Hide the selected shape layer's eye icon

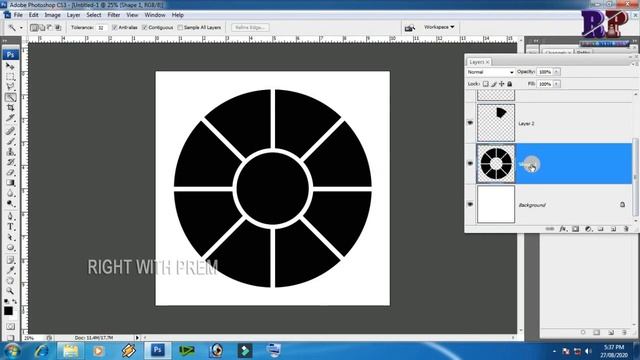(x=470, y=163)
